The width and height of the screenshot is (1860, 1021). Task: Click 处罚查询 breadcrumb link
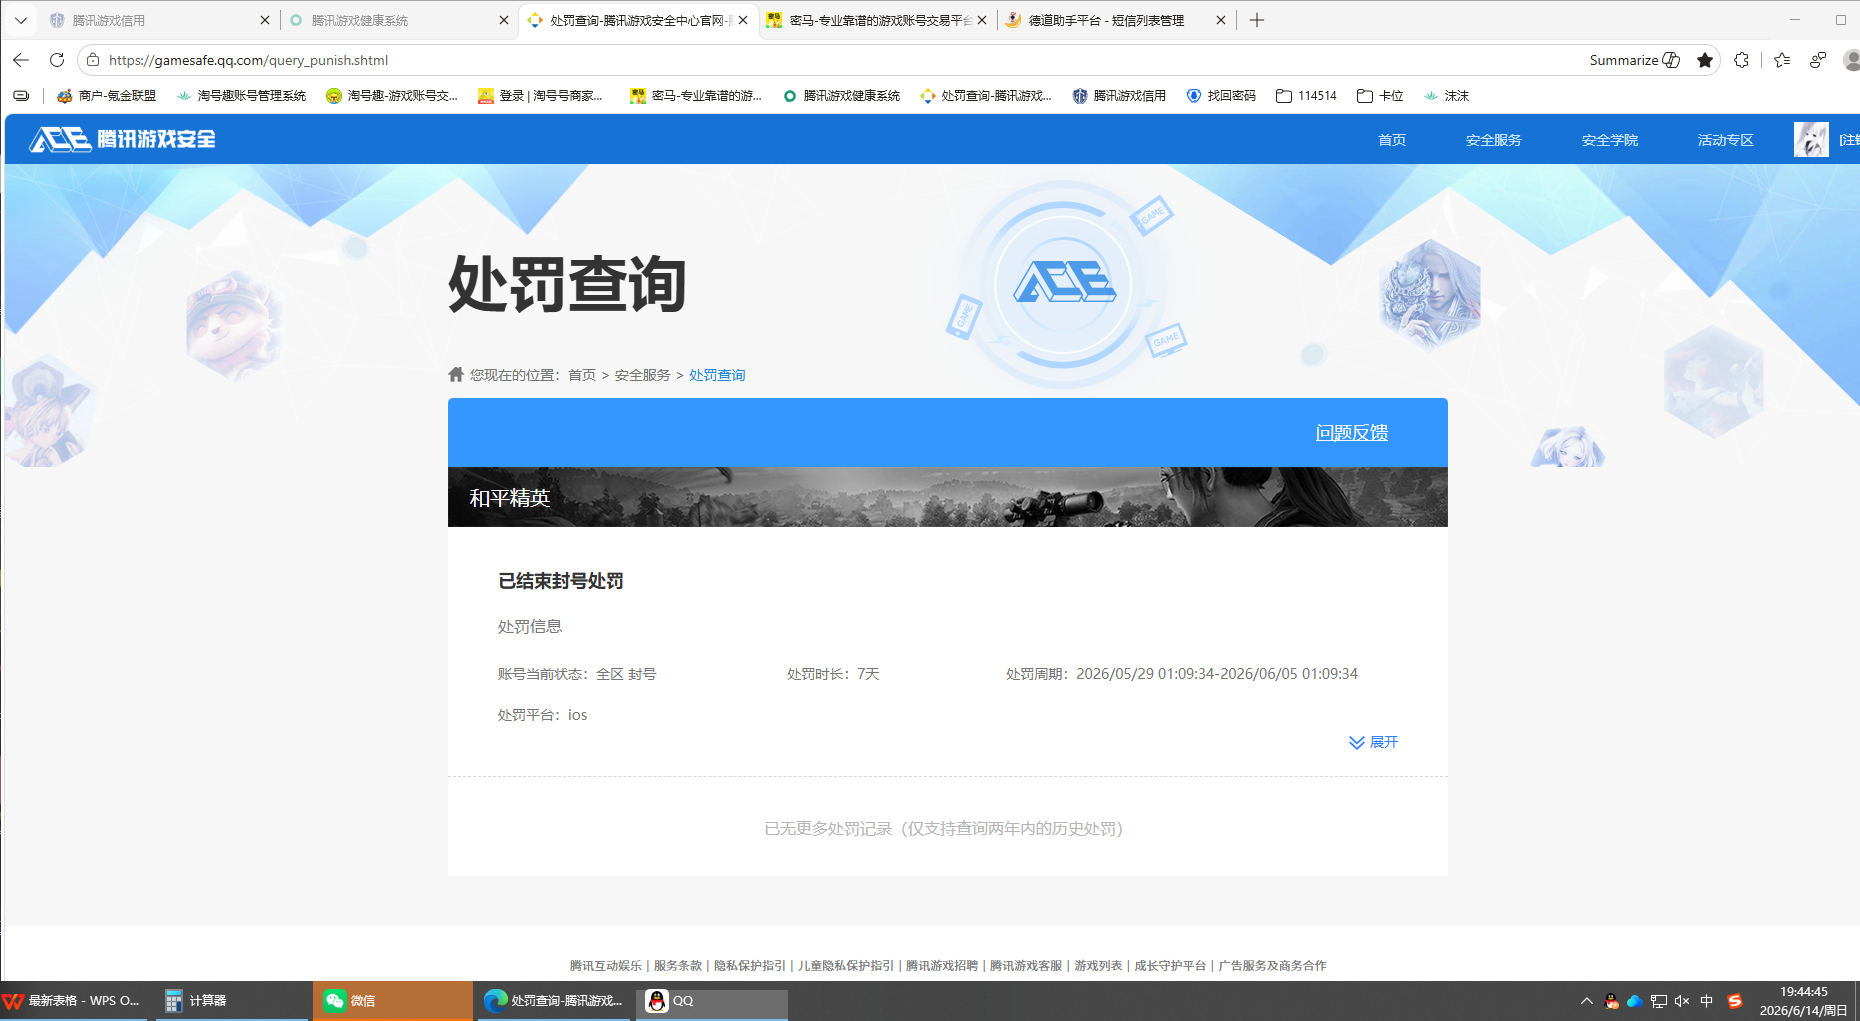(x=717, y=375)
